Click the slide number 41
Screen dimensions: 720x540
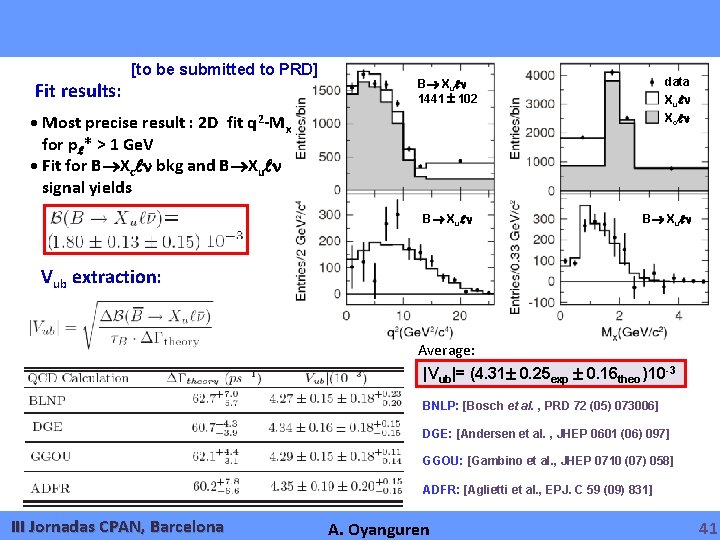707,529
